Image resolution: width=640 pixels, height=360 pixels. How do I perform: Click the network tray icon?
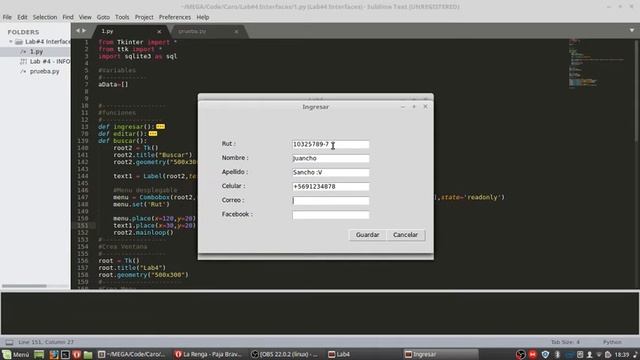[x=599, y=354]
